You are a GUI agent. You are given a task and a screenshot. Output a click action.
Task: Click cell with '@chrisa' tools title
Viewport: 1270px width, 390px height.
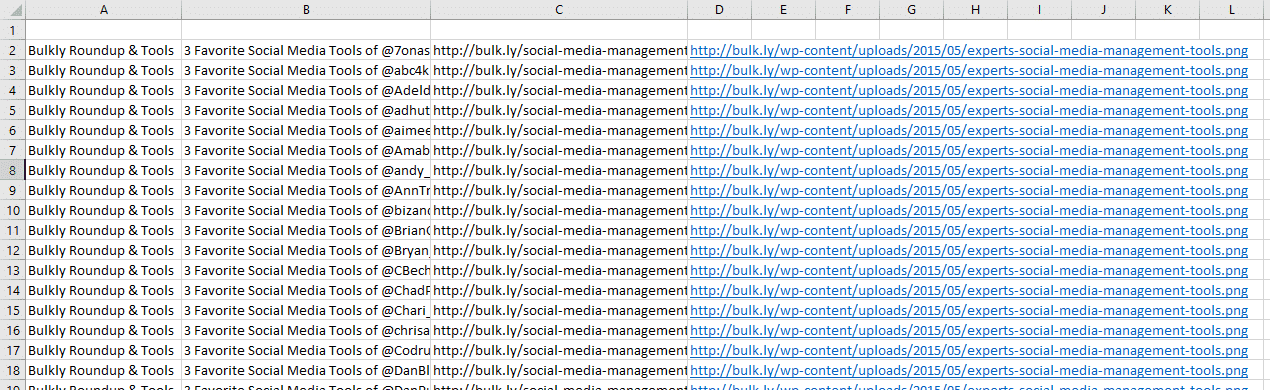(x=306, y=330)
